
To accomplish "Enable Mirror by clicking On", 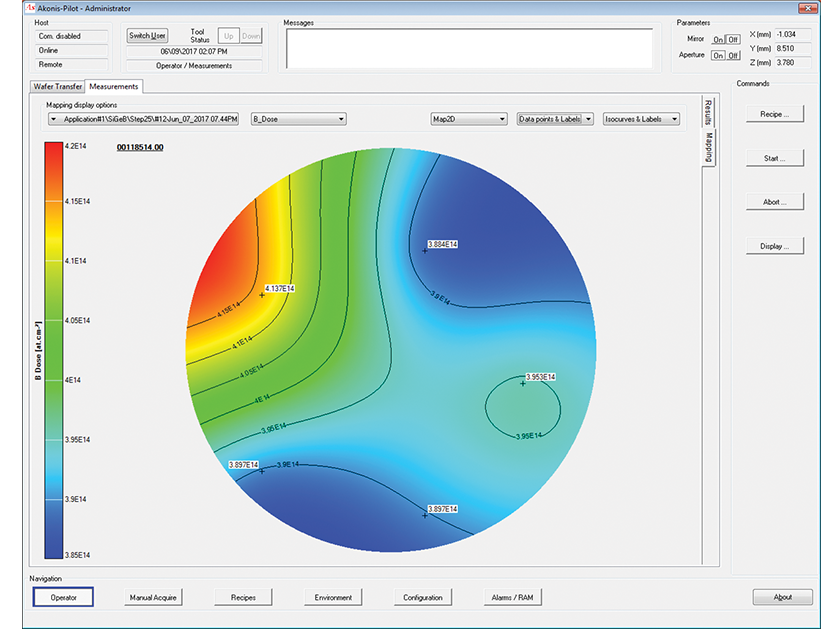I will pos(719,40).
